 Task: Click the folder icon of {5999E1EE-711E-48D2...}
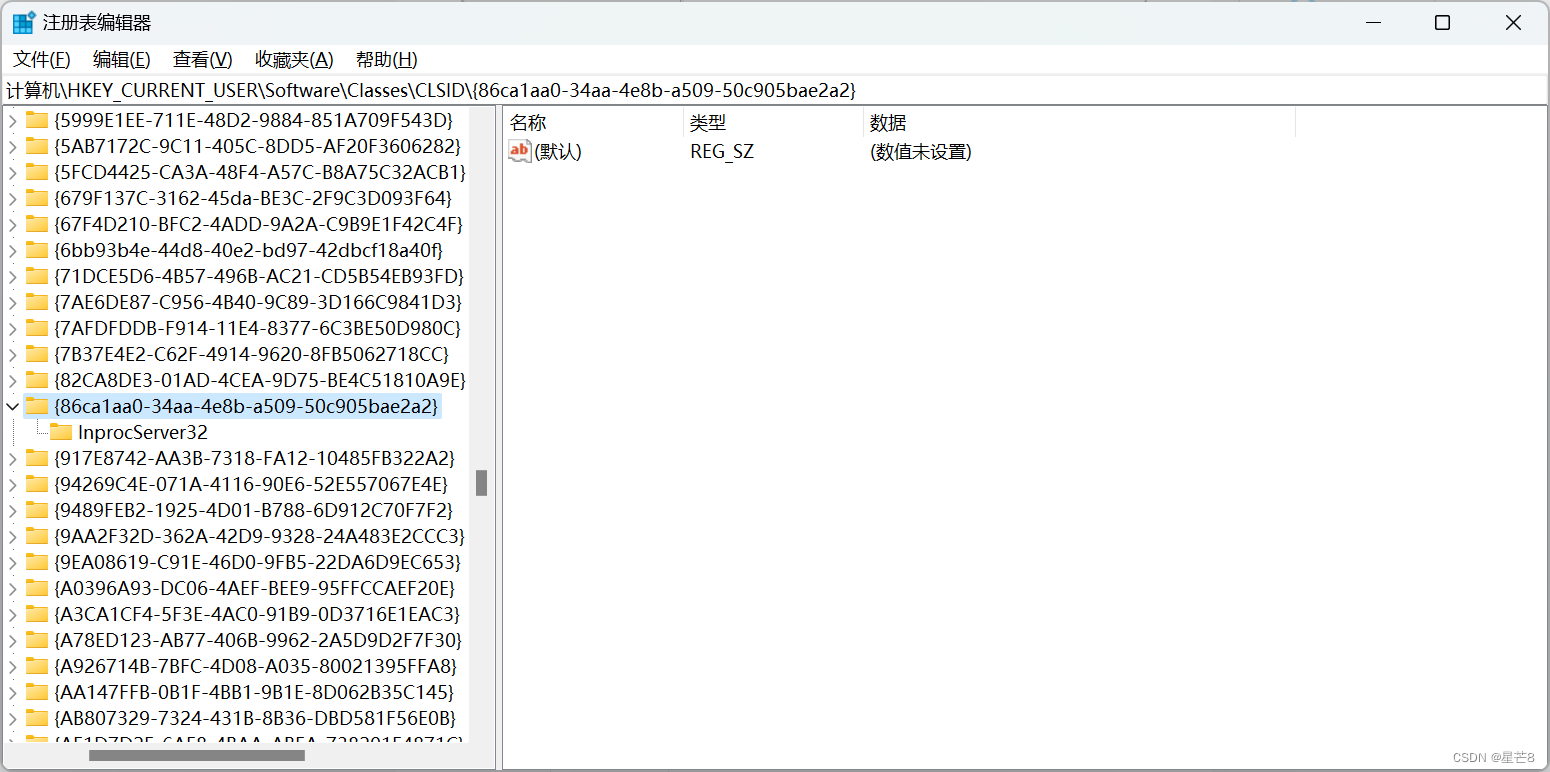37,120
